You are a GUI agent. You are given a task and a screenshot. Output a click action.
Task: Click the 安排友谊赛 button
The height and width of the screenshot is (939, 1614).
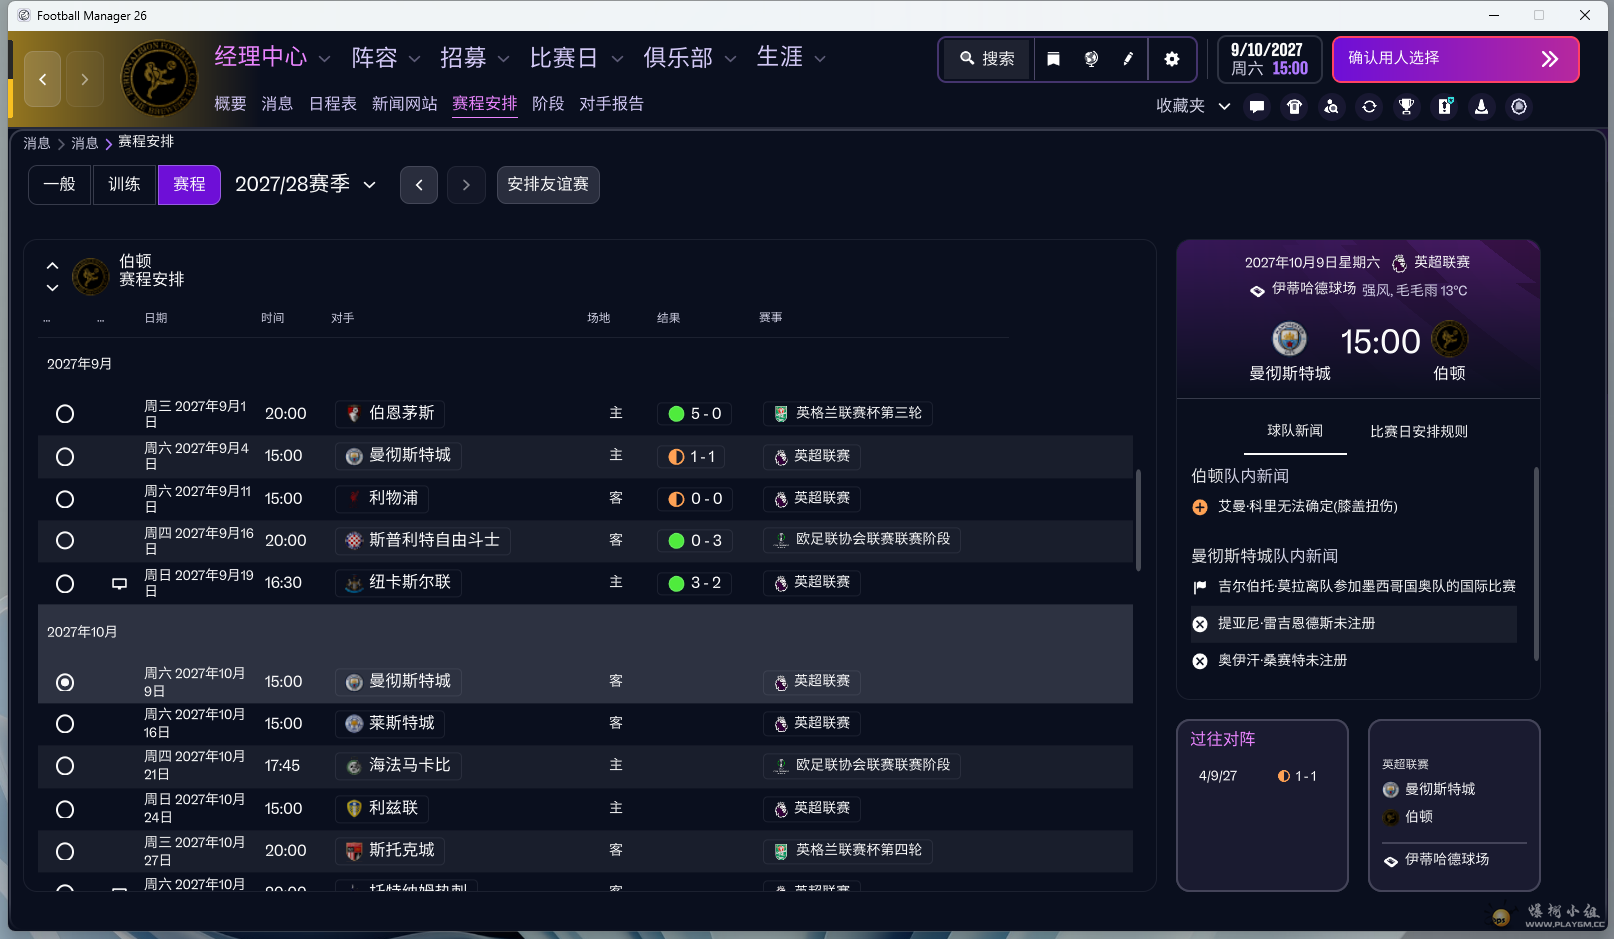pyautogui.click(x=548, y=184)
